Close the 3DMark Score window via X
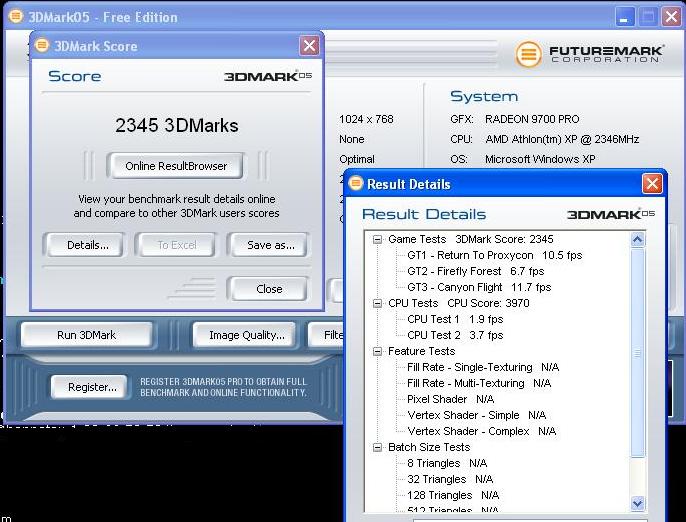This screenshot has height=522, width=686. click(309, 46)
